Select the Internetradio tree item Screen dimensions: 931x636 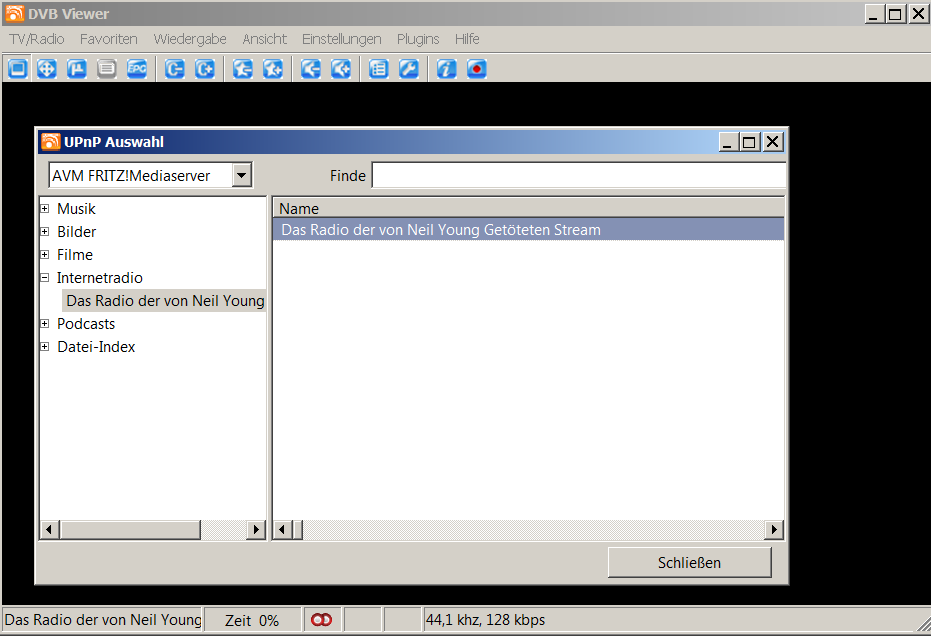pyautogui.click(x=100, y=278)
